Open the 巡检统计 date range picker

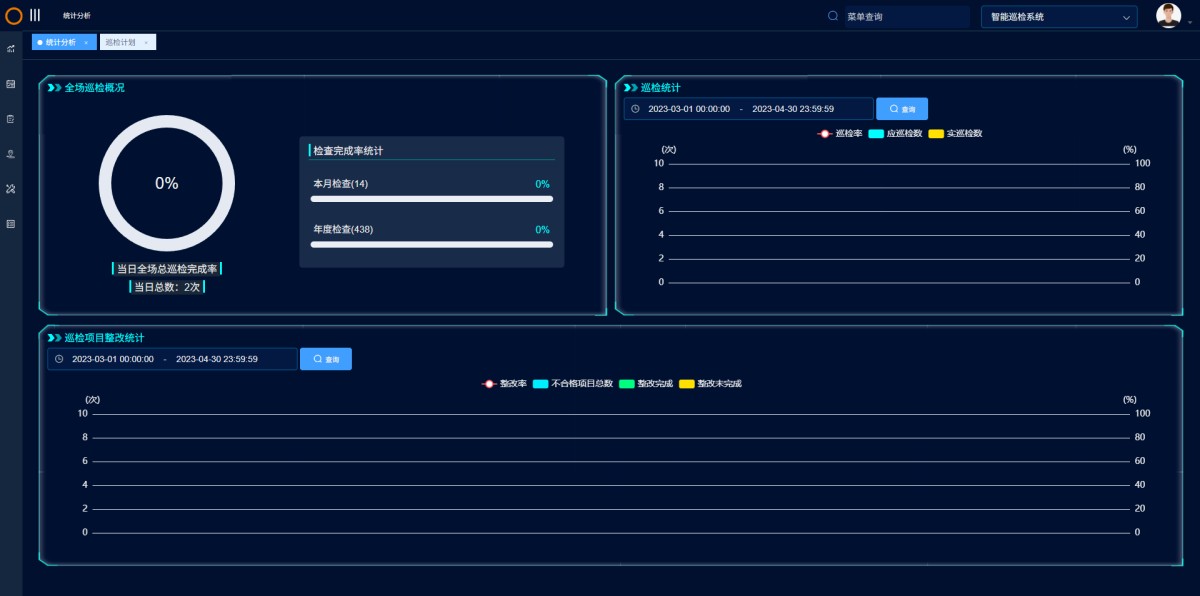pos(748,109)
